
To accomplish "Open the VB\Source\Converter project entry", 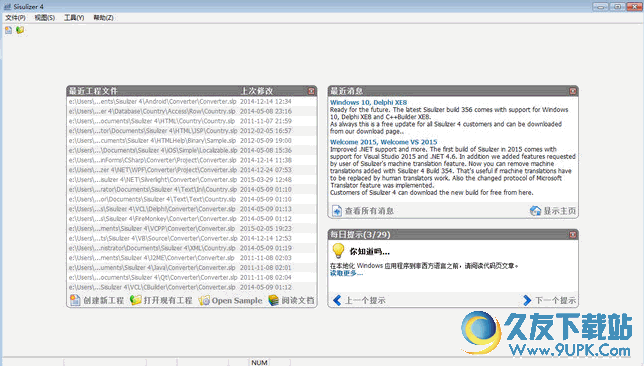I will (x=191, y=238).
